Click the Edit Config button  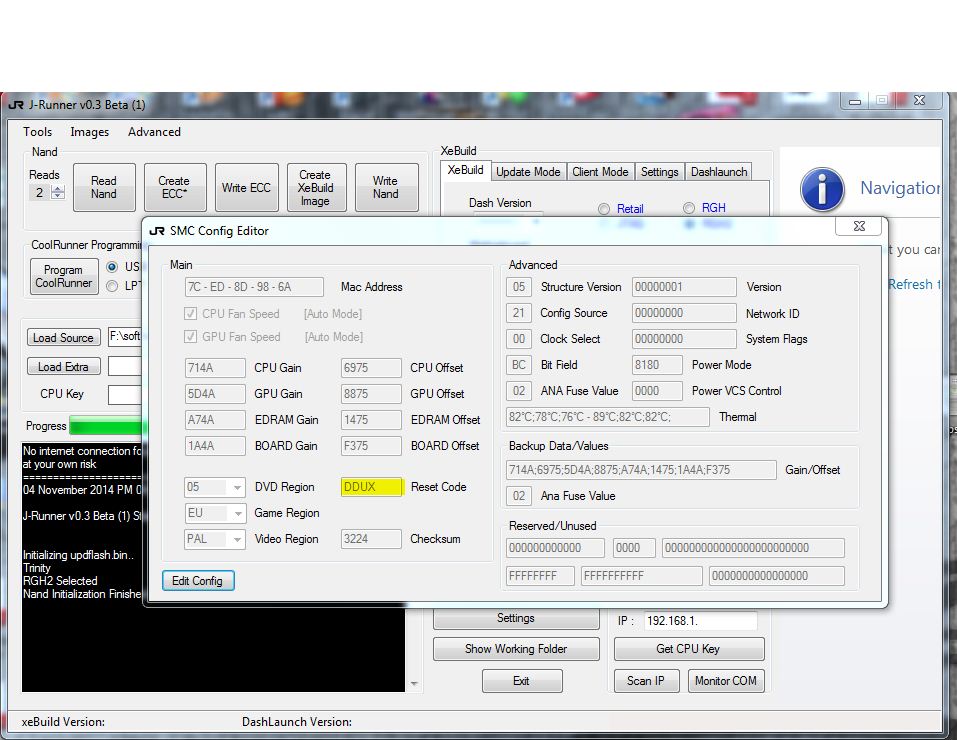(198, 581)
